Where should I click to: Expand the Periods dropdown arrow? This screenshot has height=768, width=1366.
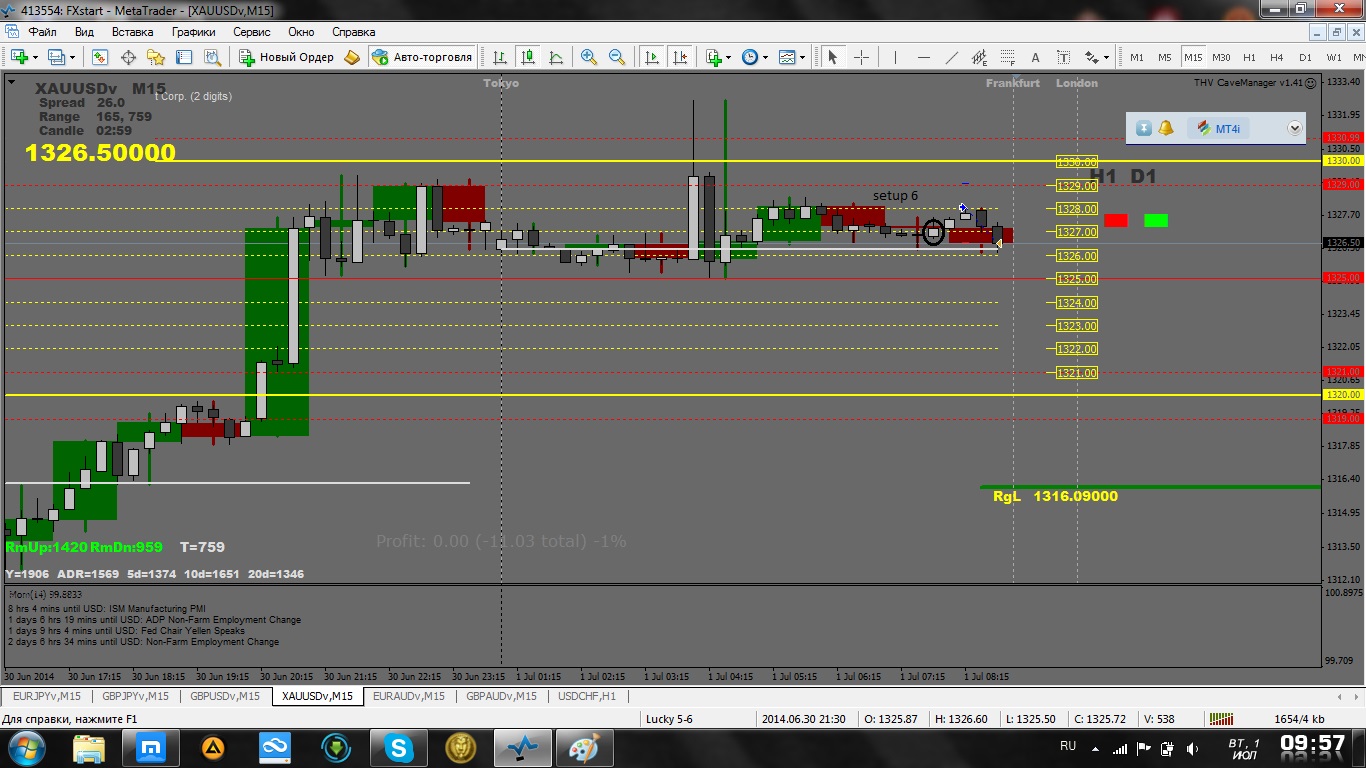pyautogui.click(x=765, y=58)
